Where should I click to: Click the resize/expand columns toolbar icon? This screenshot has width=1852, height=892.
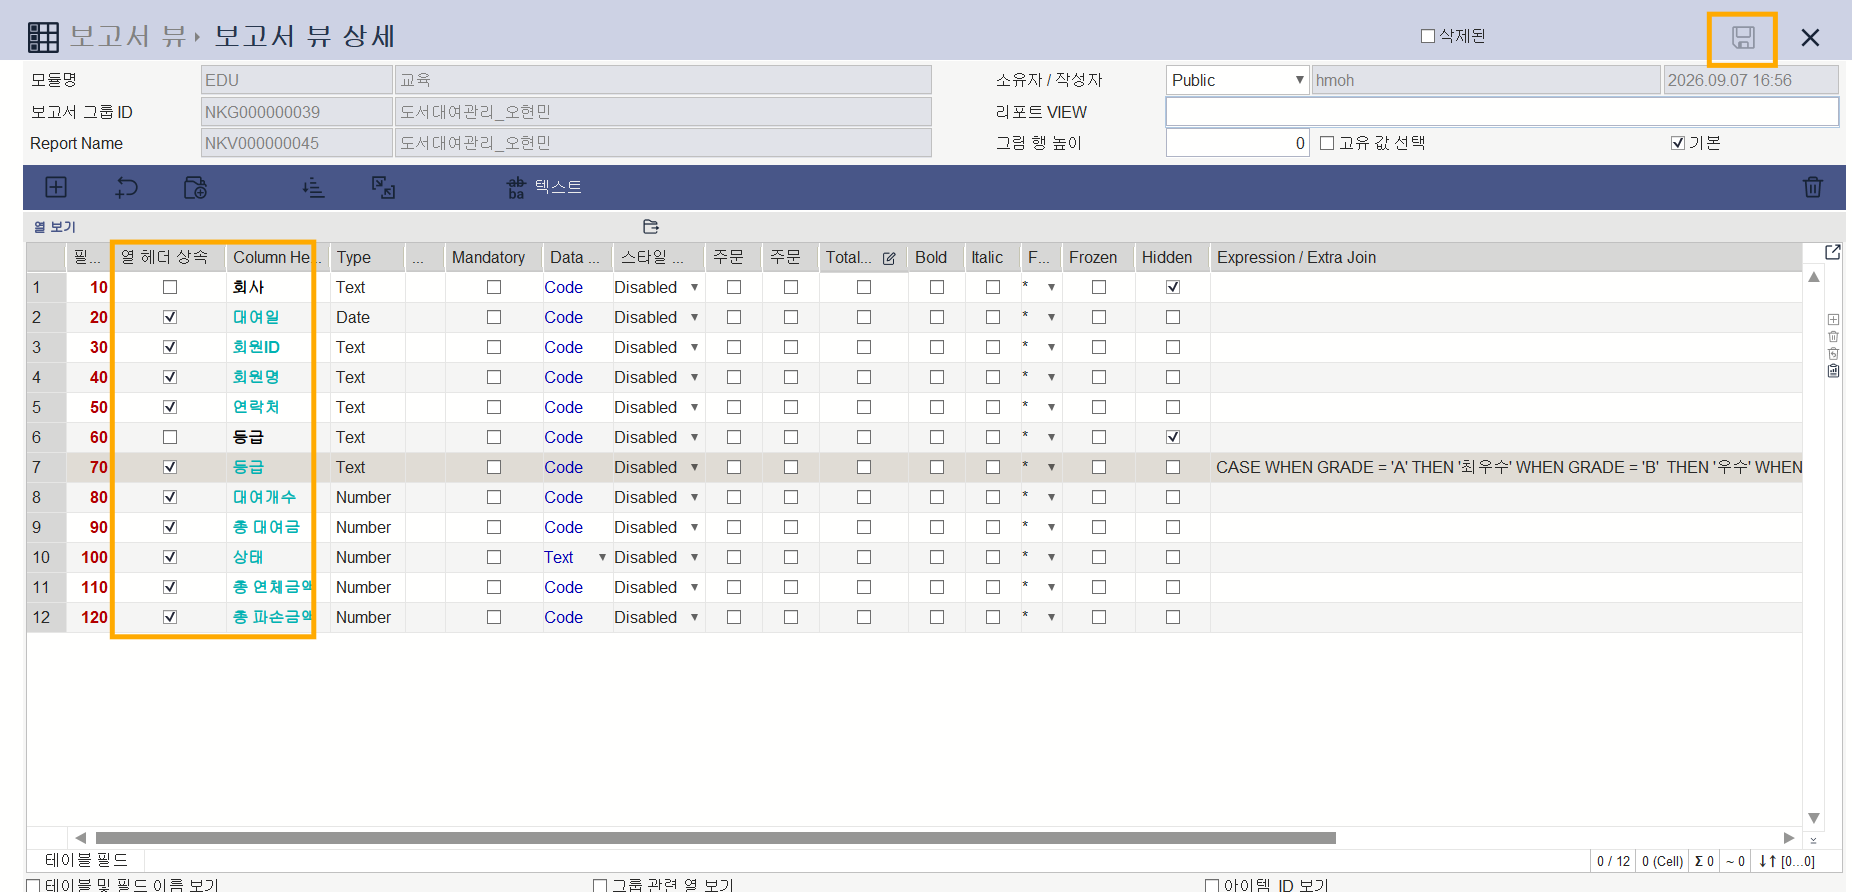tap(383, 187)
